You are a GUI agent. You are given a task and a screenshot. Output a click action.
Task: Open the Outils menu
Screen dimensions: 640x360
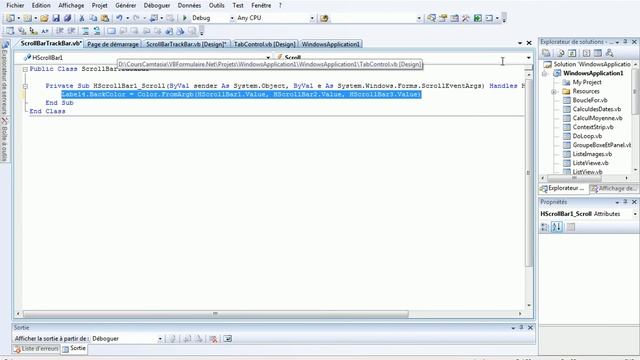(216, 5)
